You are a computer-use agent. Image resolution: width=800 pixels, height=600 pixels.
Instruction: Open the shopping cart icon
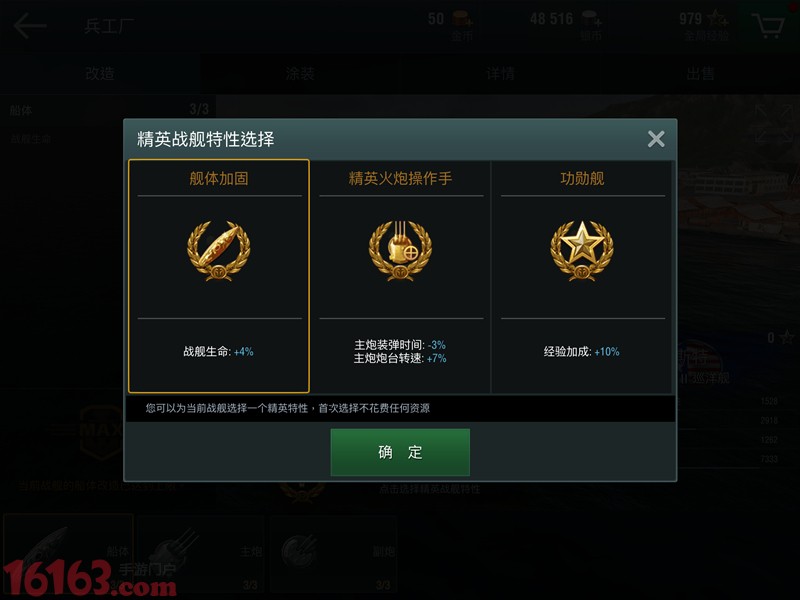coord(768,25)
